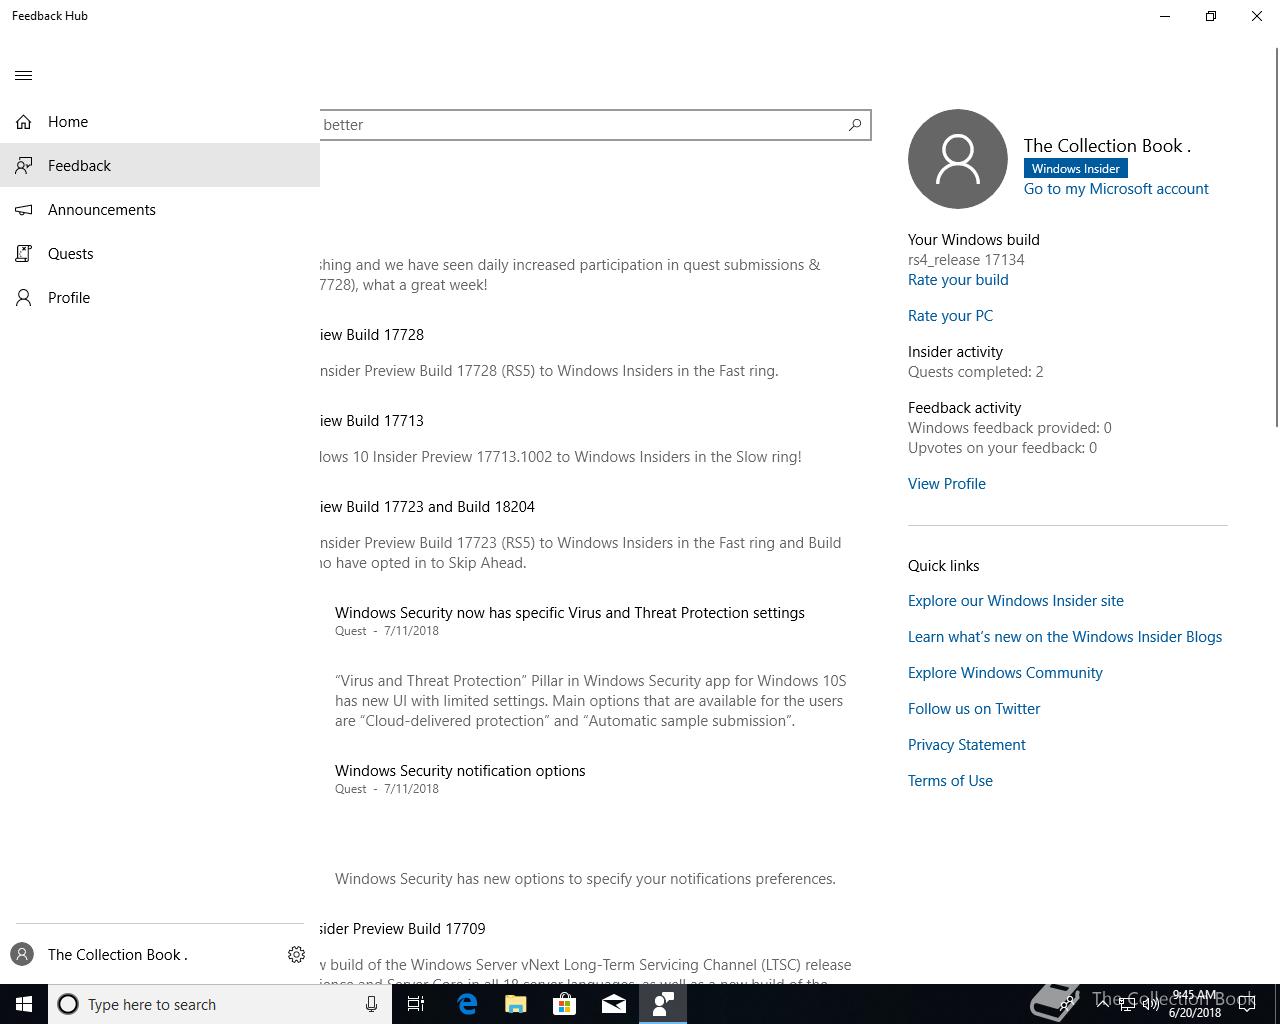Image resolution: width=1280 pixels, height=1024 pixels.
Task: Click the Profile person icon
Action: 24,298
